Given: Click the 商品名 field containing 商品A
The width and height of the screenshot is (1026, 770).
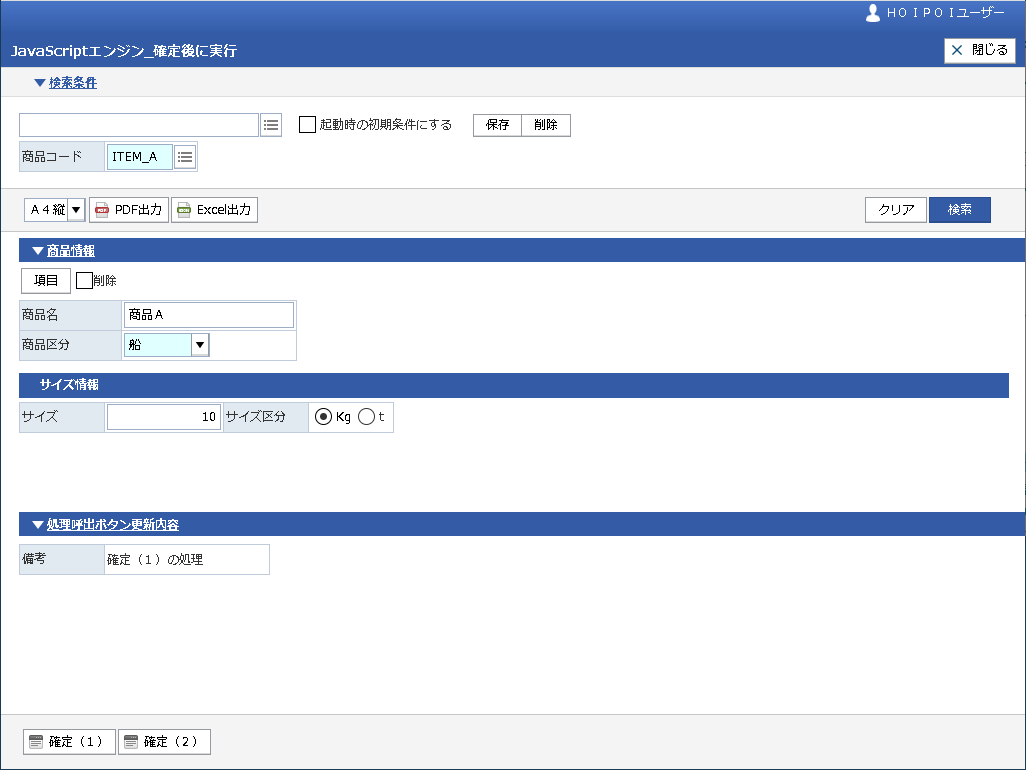Looking at the screenshot, I should click(x=209, y=315).
